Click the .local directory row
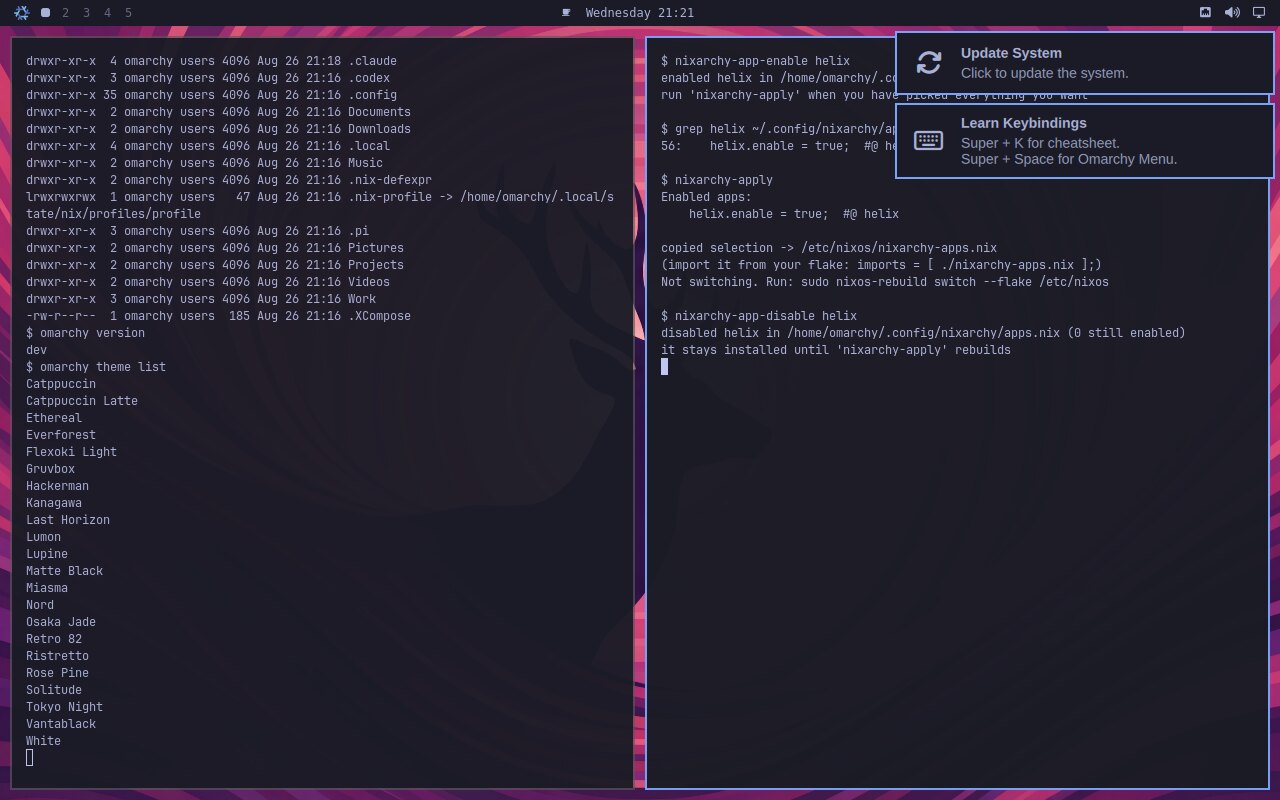Screen dimensions: 1280x800 tap(208, 146)
